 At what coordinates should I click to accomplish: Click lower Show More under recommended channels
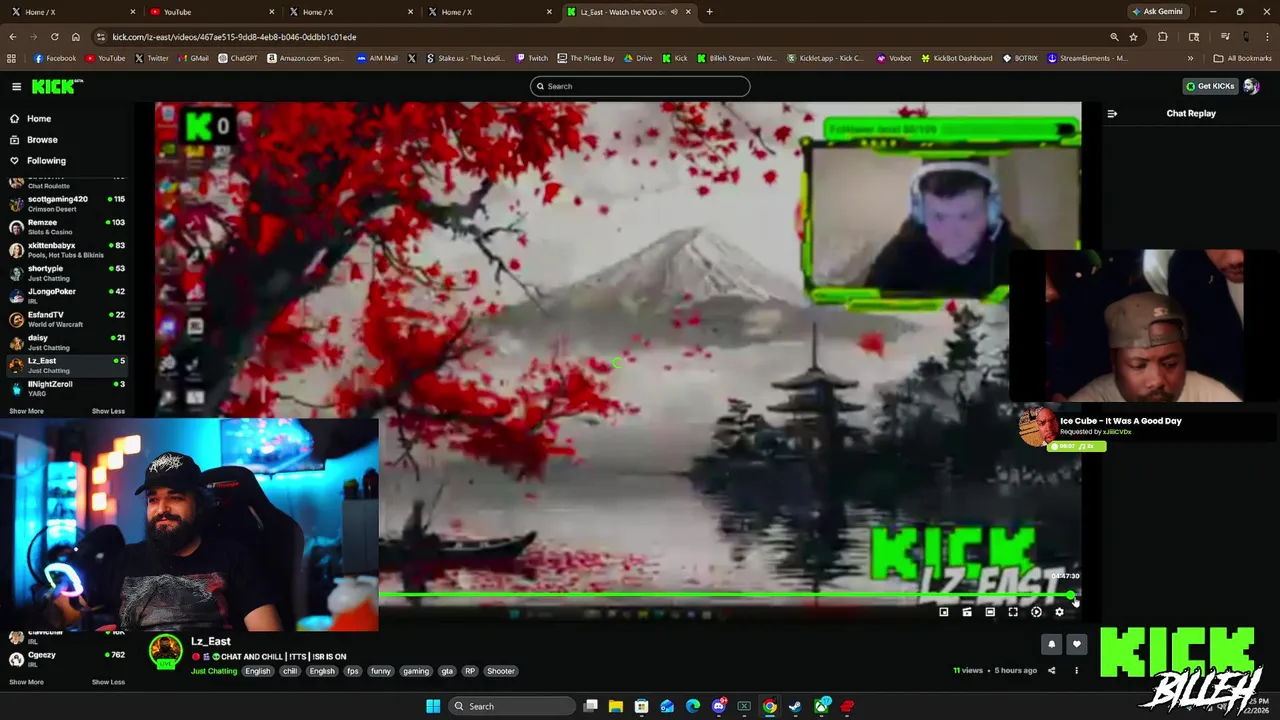pyautogui.click(x=26, y=682)
